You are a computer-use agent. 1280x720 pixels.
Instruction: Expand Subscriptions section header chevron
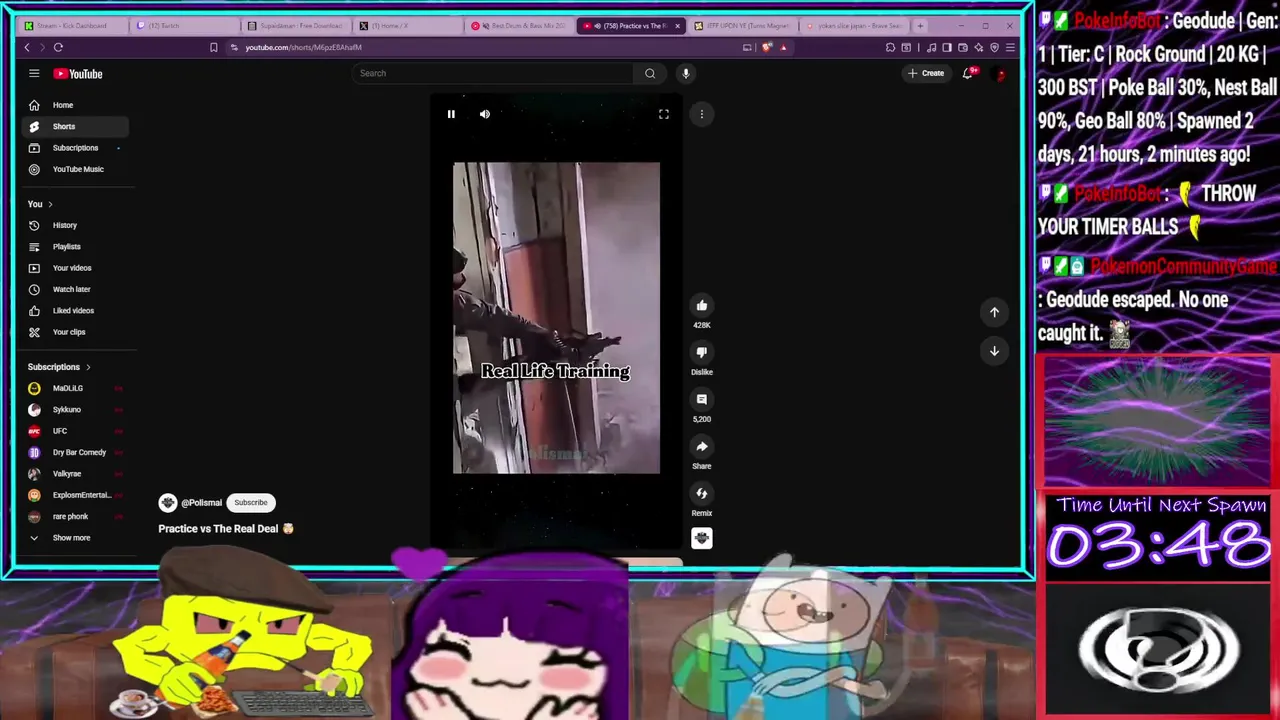coord(88,367)
